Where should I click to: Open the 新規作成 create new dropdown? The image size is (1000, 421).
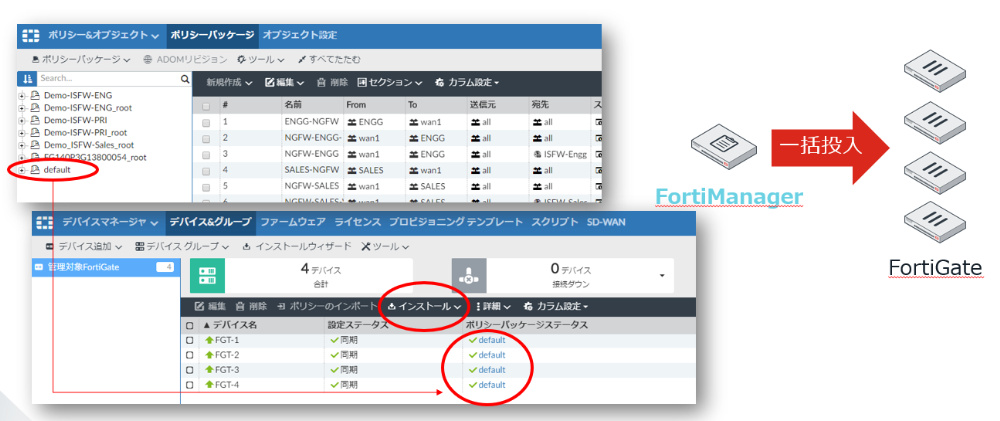[230, 83]
